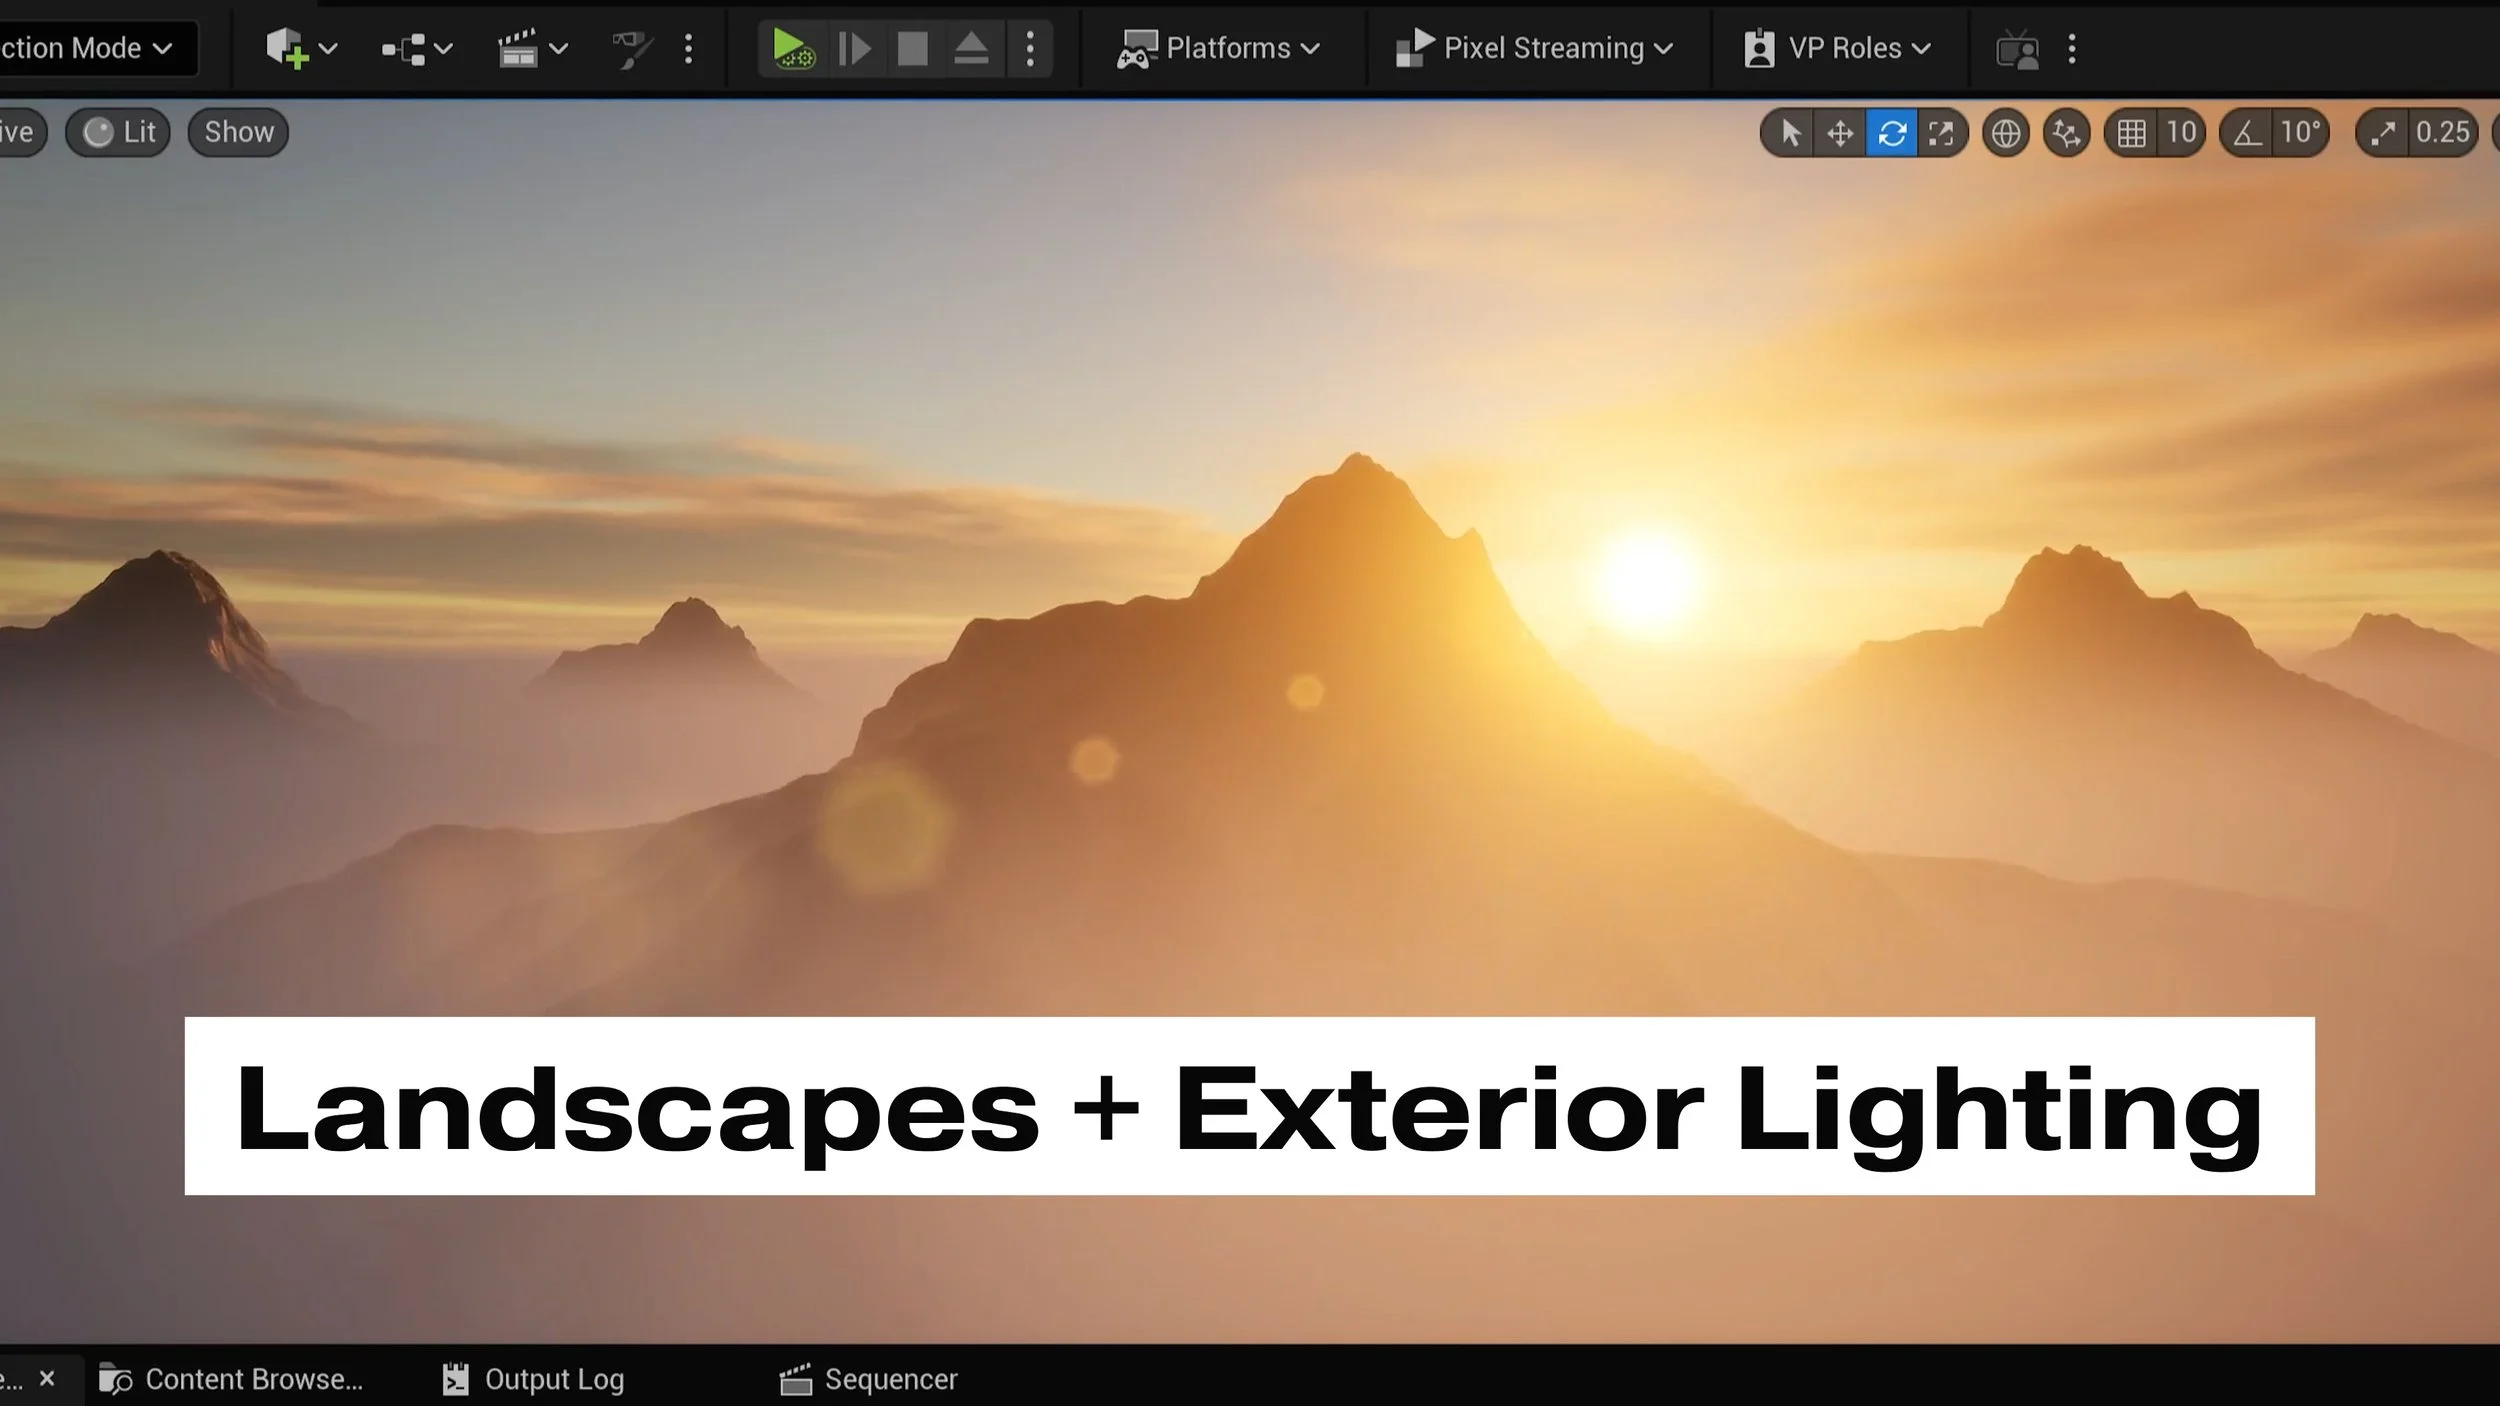Toggle surface snapping icon
The height and width of the screenshot is (1406, 2500).
[2066, 133]
